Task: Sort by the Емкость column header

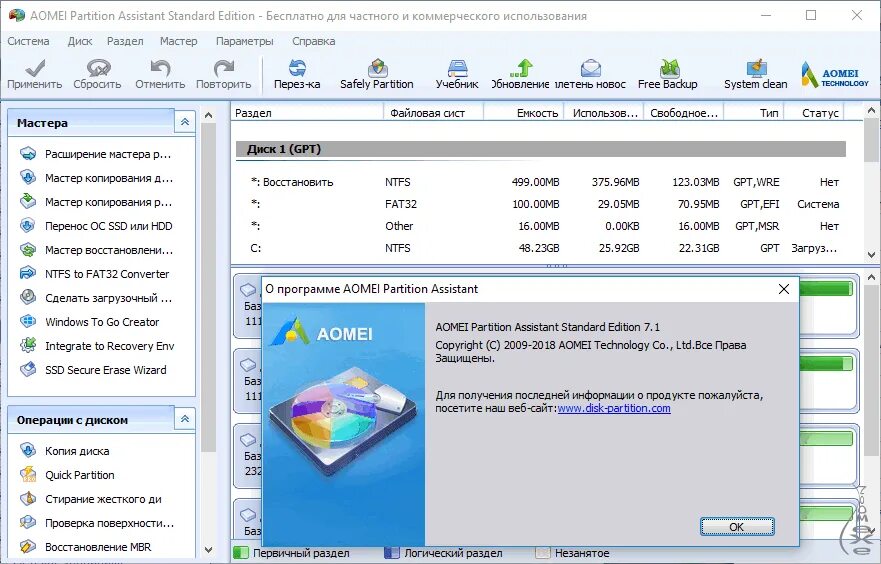Action: pyautogui.click(x=524, y=113)
